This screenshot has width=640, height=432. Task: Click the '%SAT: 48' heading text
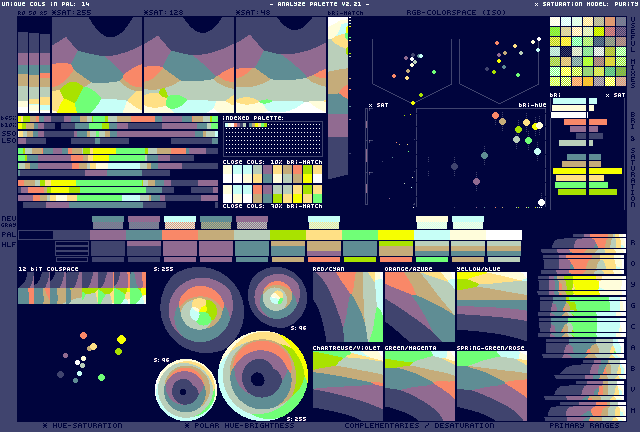pyautogui.click(x=253, y=12)
